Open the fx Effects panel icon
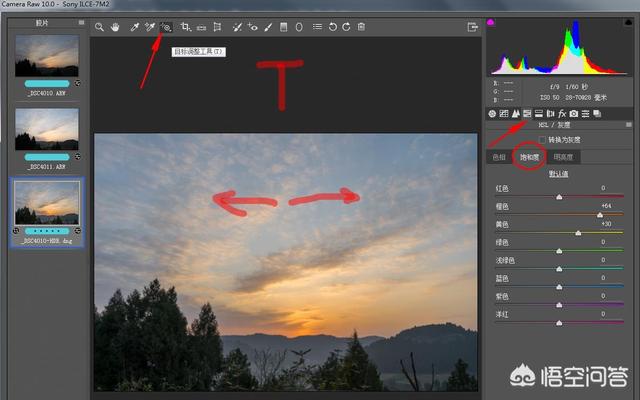 coord(562,114)
